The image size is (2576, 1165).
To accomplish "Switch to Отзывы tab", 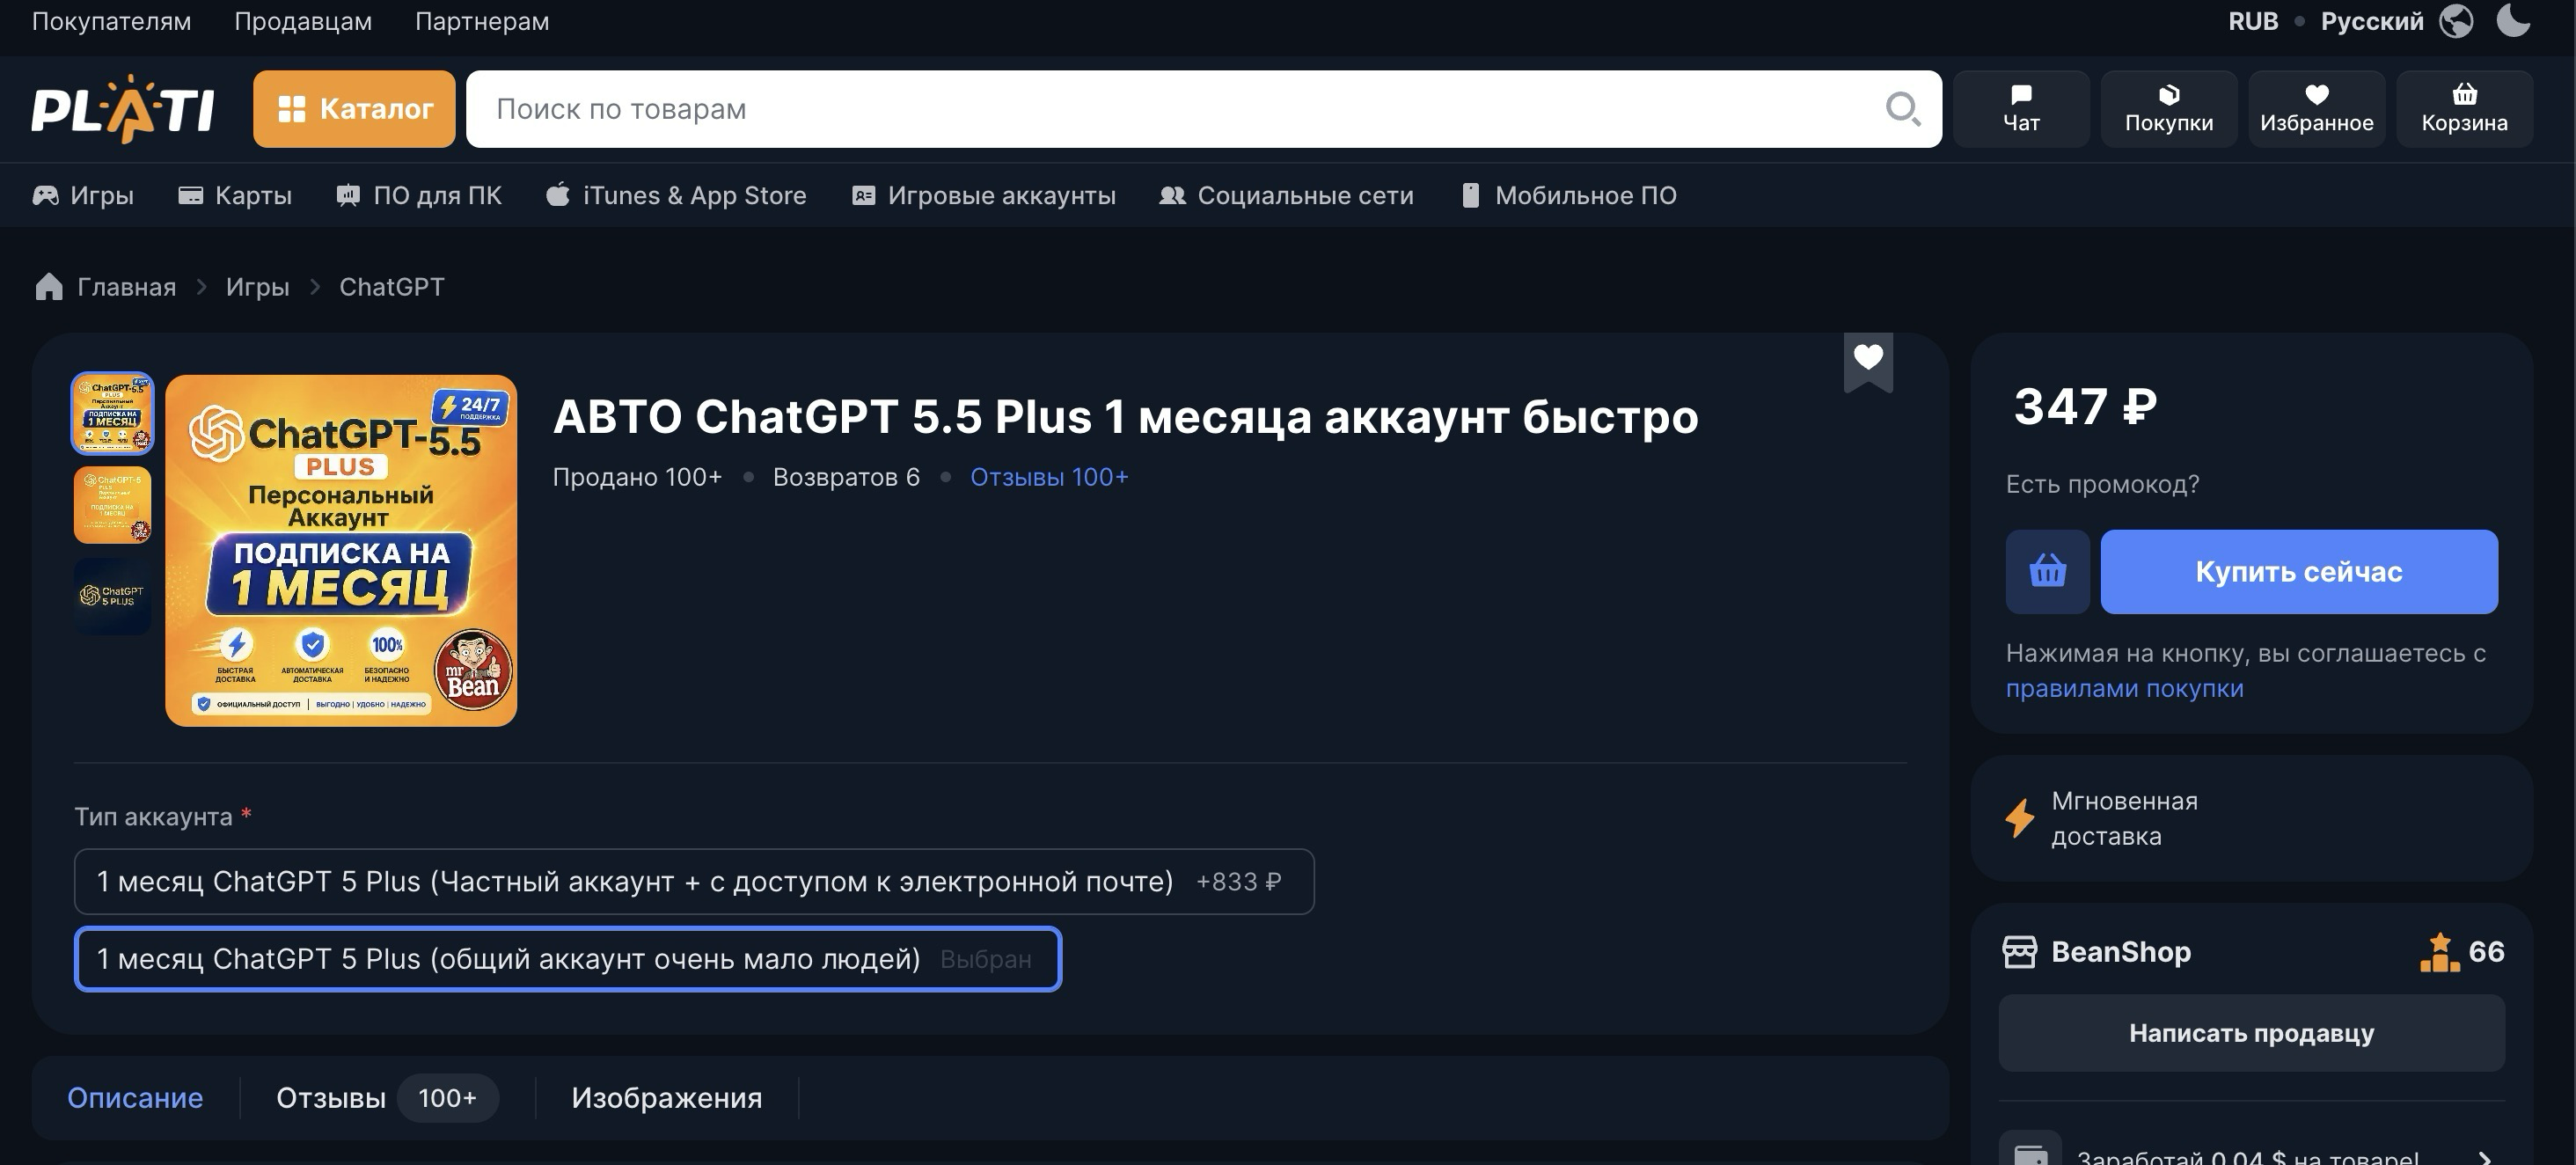I will [388, 1098].
